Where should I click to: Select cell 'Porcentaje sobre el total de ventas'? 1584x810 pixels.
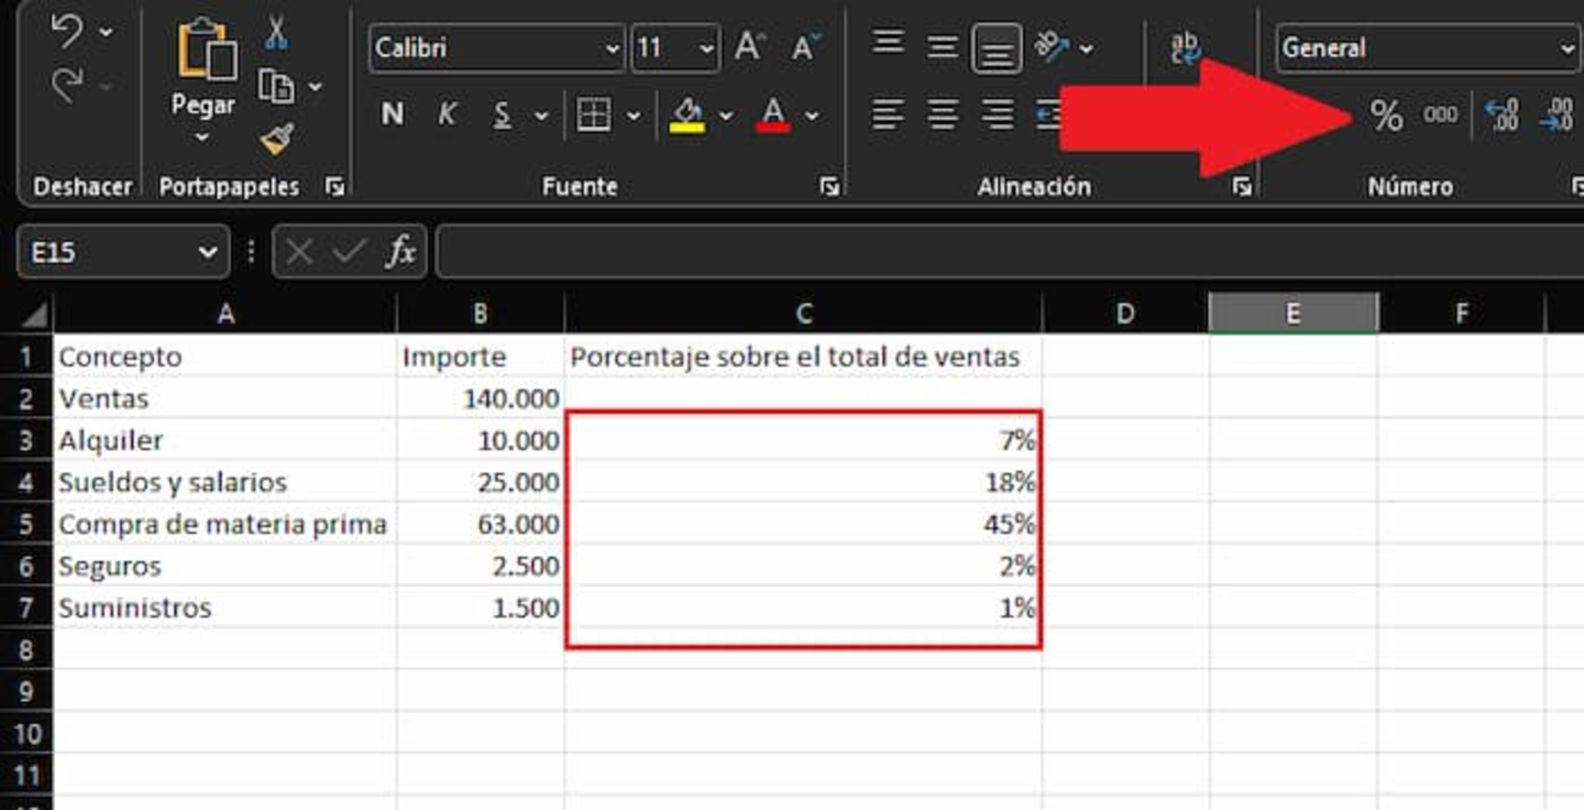803,357
